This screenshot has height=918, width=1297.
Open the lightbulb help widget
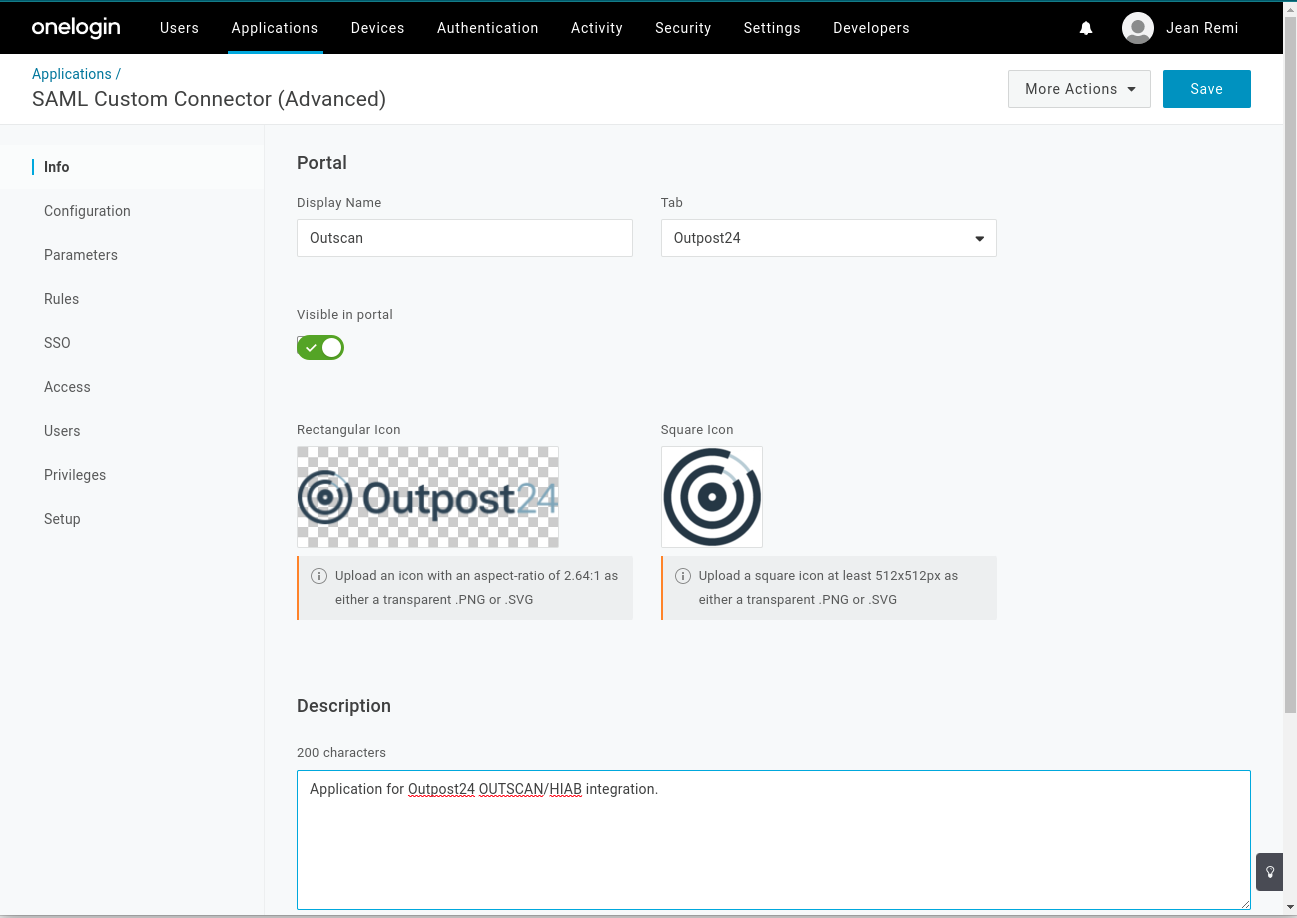(x=1269, y=872)
